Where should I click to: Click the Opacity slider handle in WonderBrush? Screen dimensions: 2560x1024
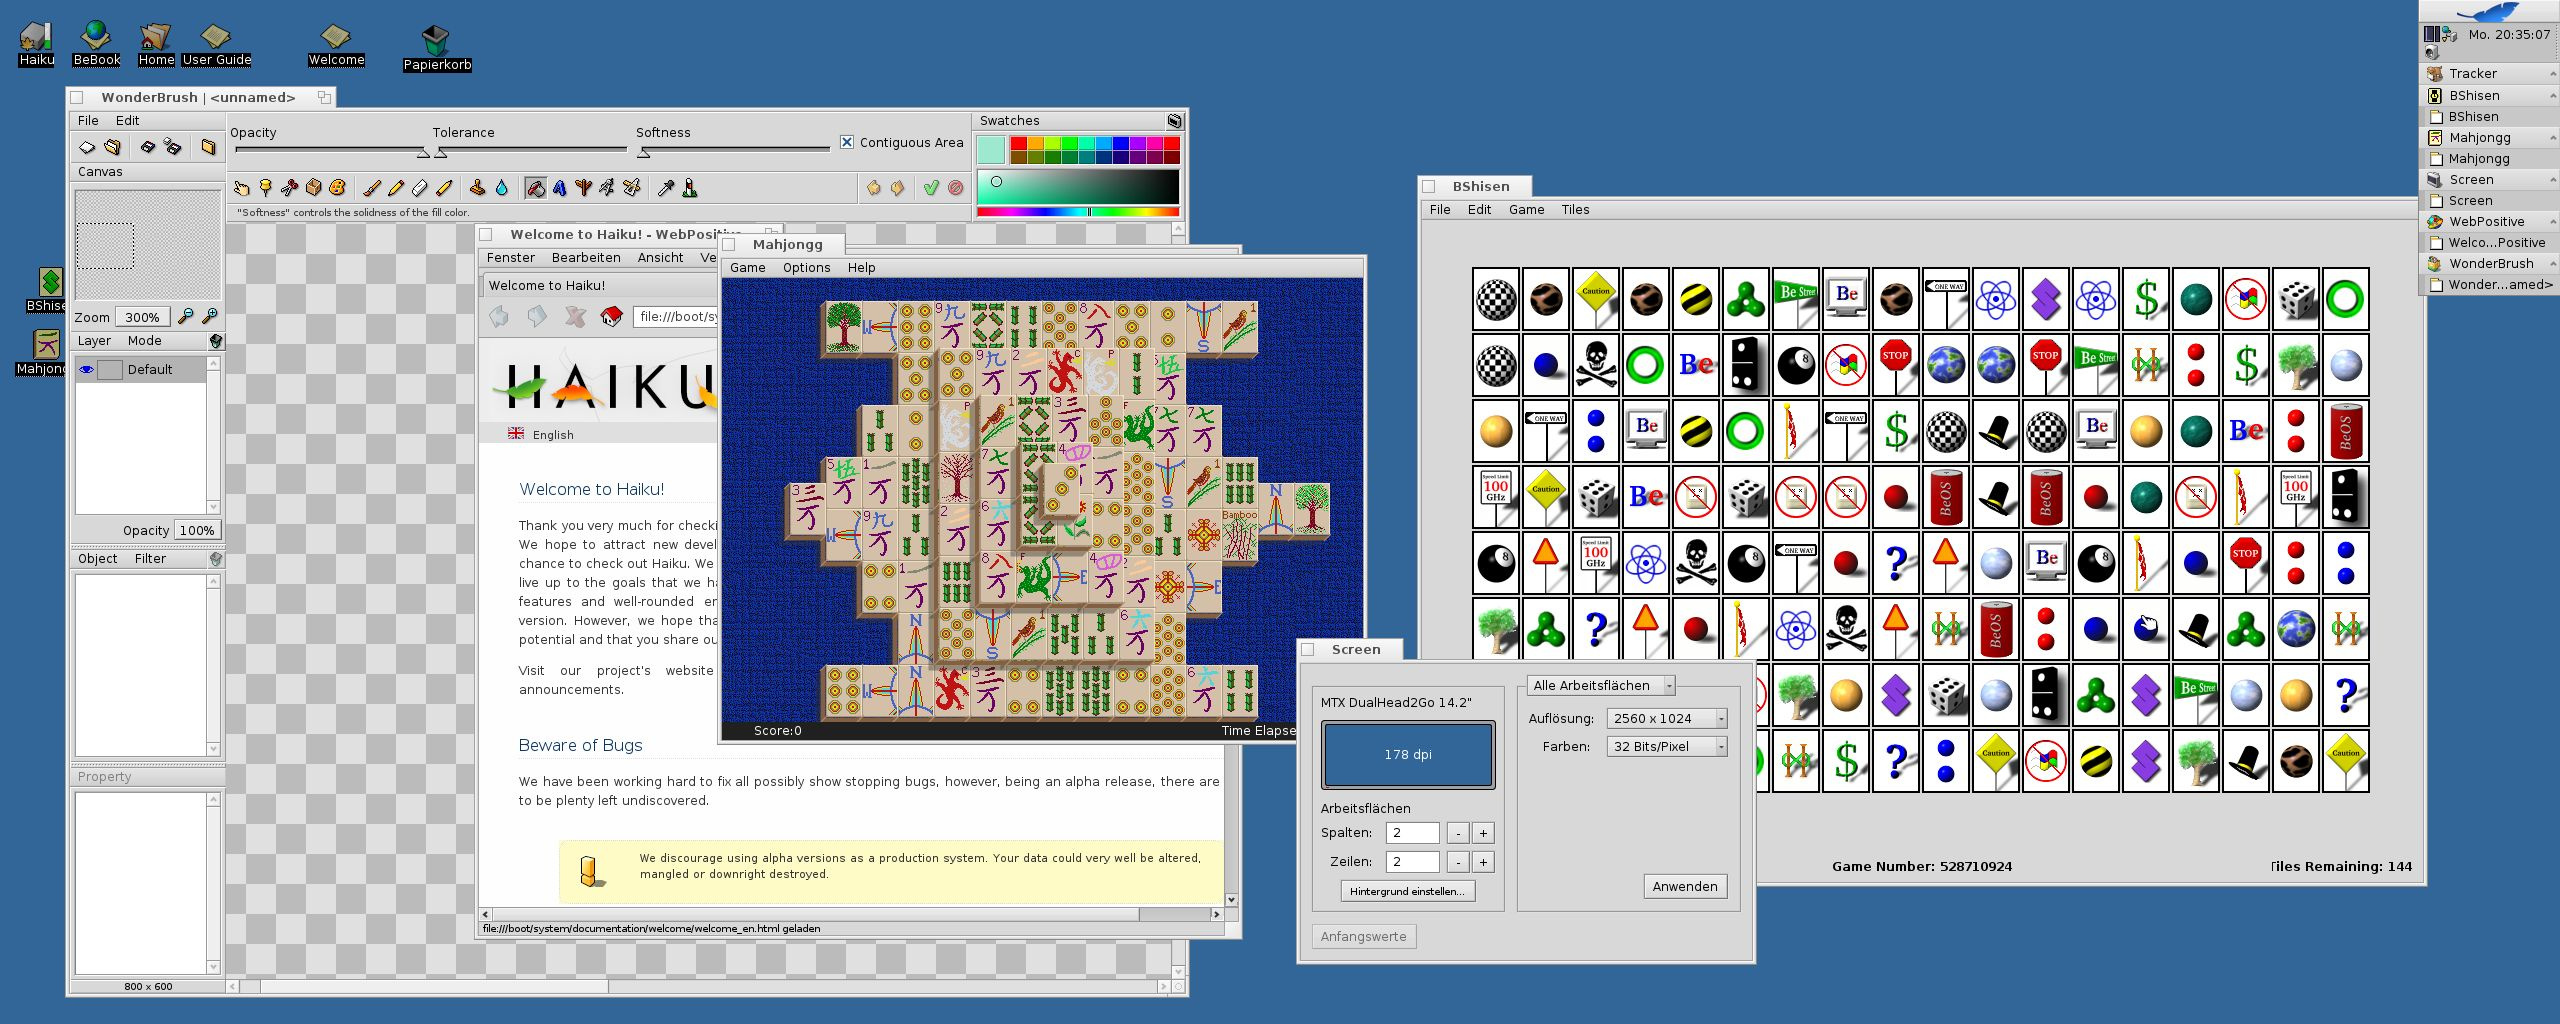tap(423, 153)
